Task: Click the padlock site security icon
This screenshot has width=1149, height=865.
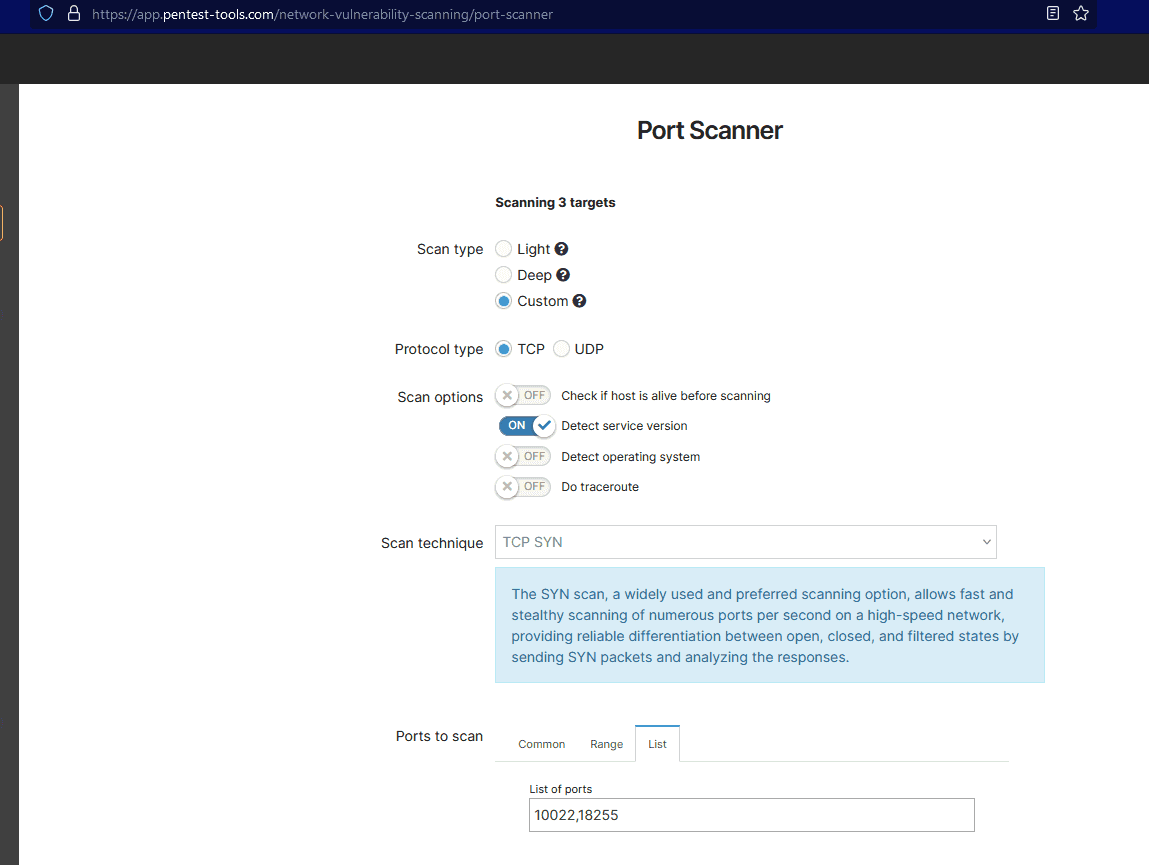Action: click(72, 14)
